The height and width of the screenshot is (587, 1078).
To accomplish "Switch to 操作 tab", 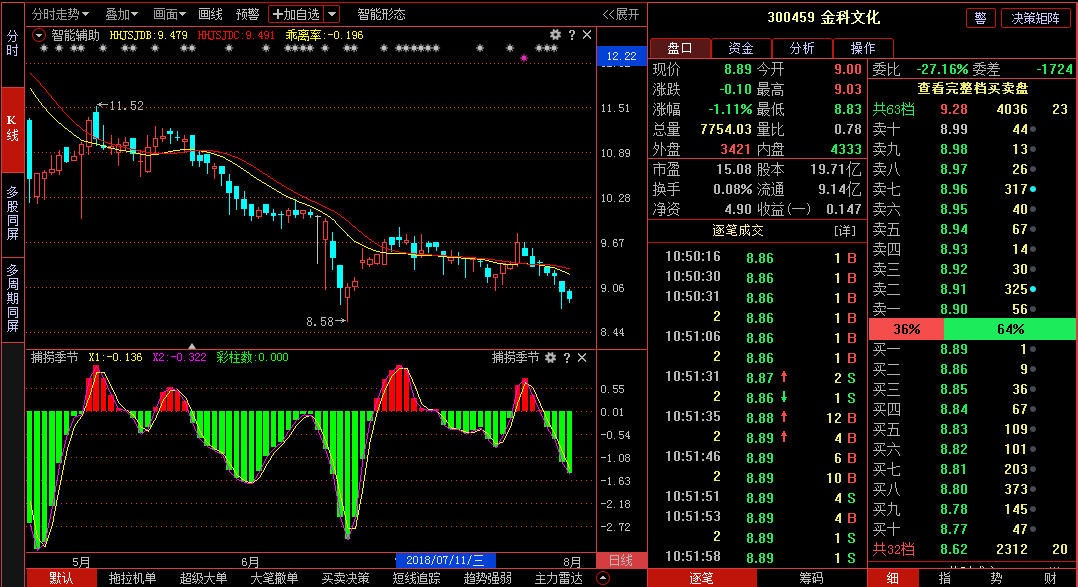I will 863,47.
